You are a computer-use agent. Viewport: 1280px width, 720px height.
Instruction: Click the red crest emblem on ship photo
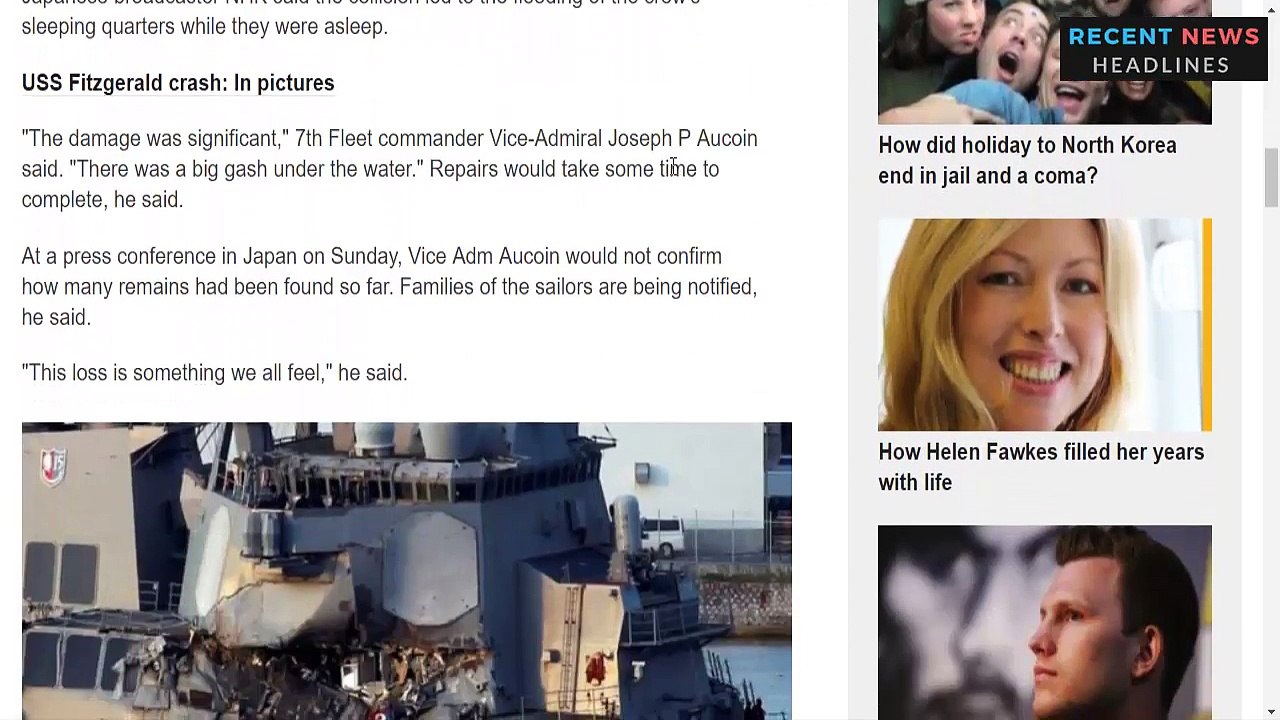(x=53, y=468)
